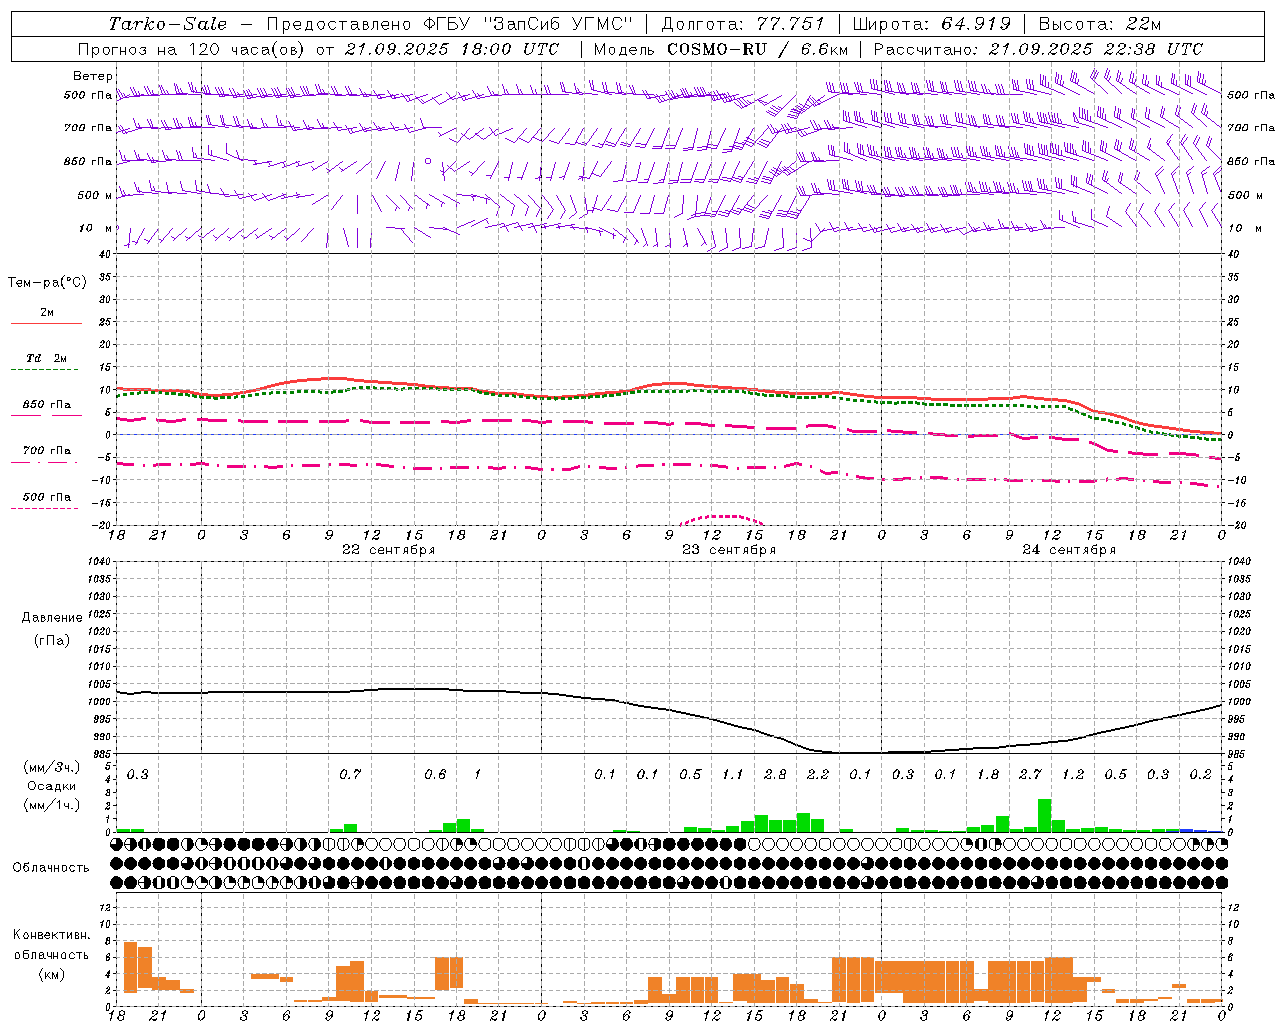Click the 0.6 precipitation value

pos(435,775)
